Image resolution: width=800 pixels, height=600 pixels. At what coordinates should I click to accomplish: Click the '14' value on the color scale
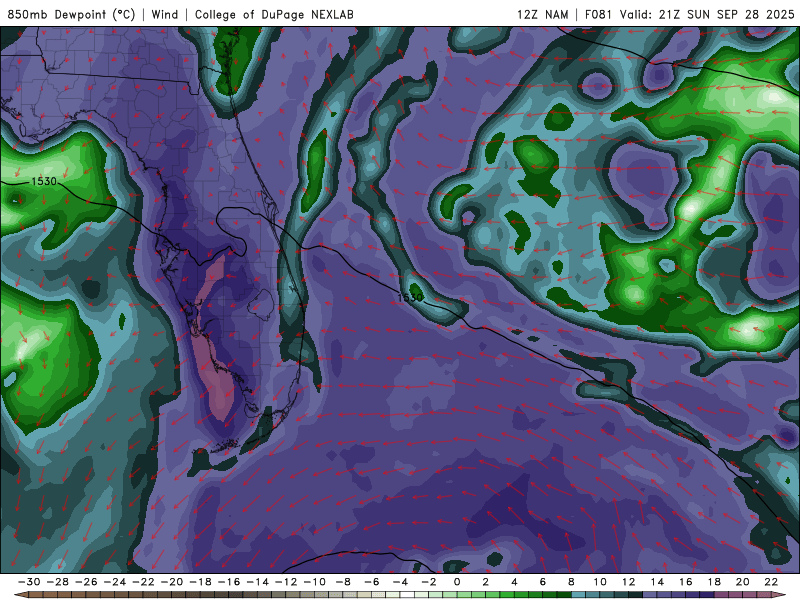(x=657, y=582)
